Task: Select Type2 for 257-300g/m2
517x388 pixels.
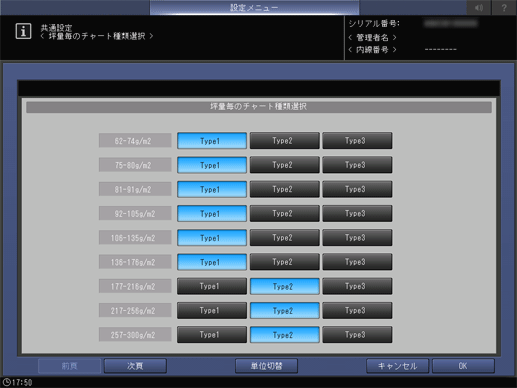Action: [284, 335]
